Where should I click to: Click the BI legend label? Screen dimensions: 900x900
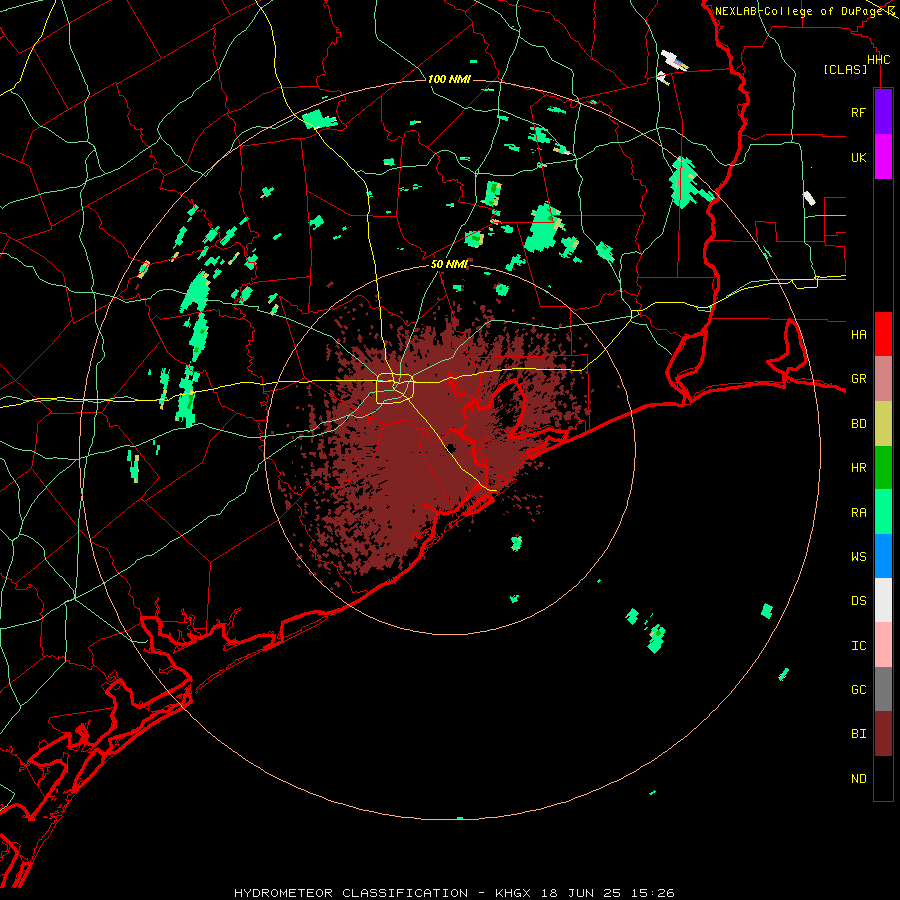click(859, 734)
